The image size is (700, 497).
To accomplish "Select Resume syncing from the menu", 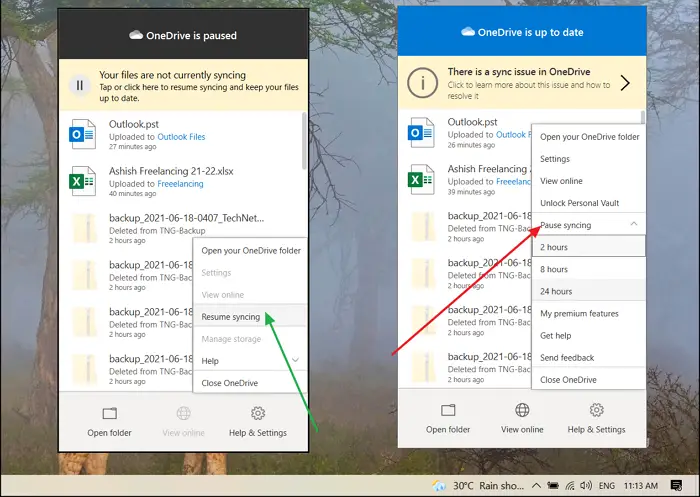I will (x=250, y=317).
